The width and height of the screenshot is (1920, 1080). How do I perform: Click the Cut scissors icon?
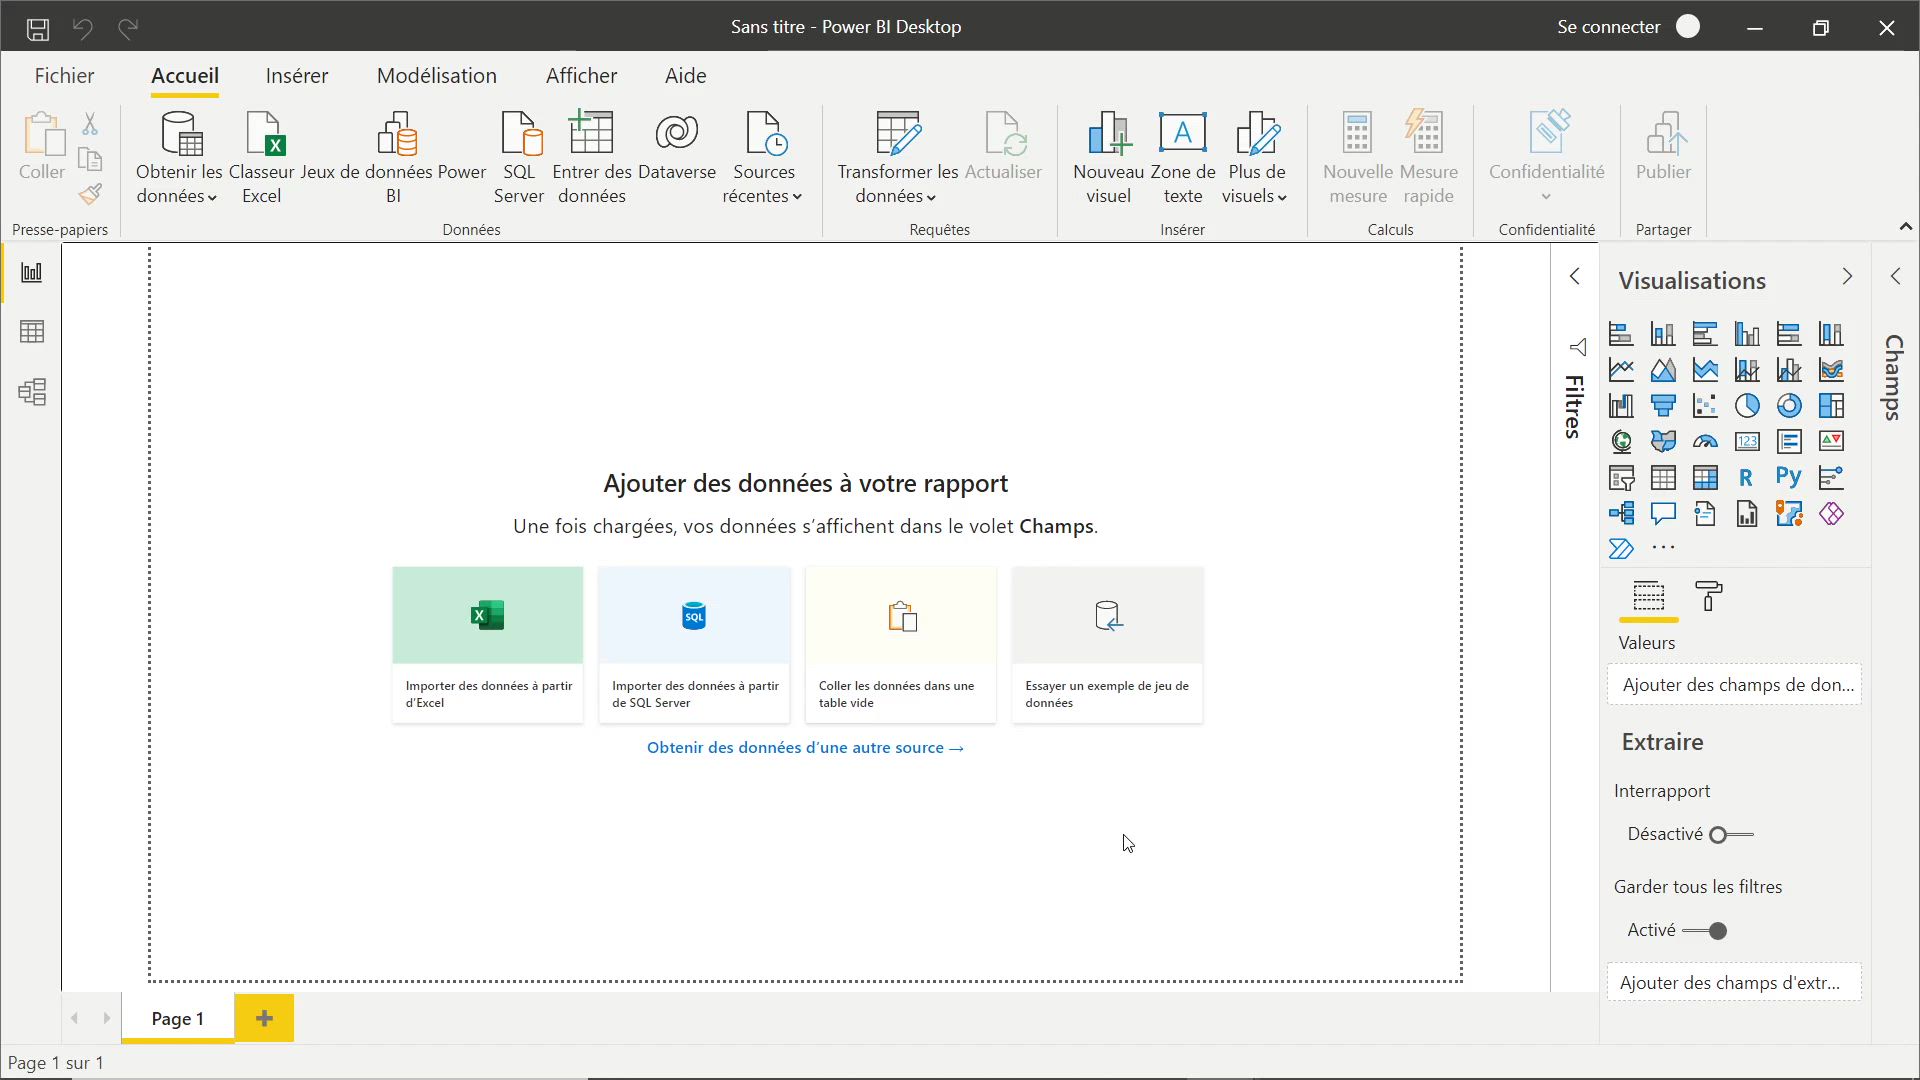pyautogui.click(x=90, y=124)
